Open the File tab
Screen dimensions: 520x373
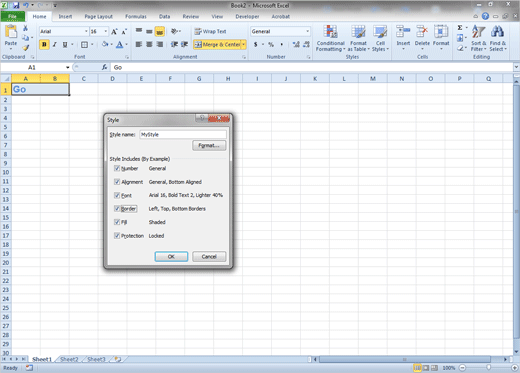click(13, 16)
